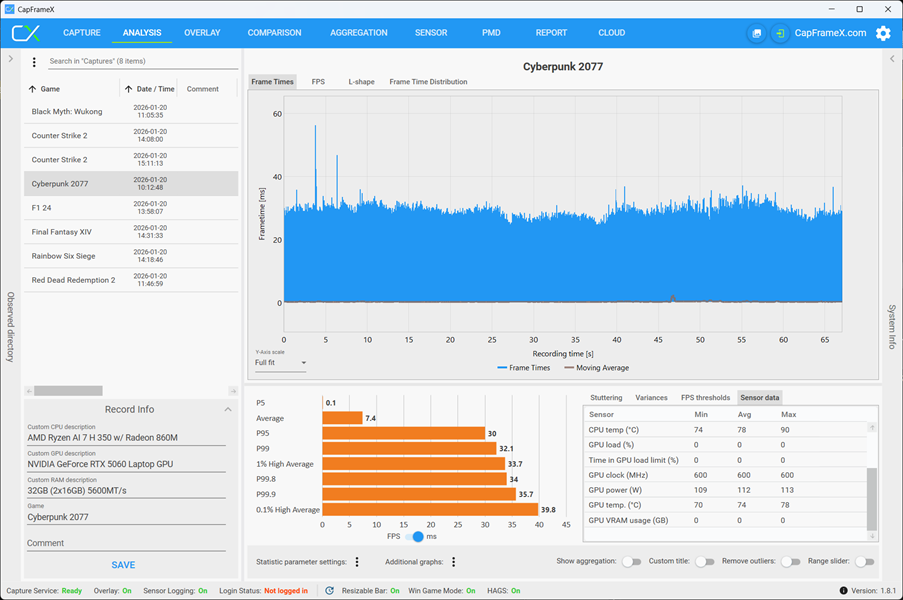The image size is (903, 600).
Task: Open the captures list three-dot menu
Action: point(34,62)
